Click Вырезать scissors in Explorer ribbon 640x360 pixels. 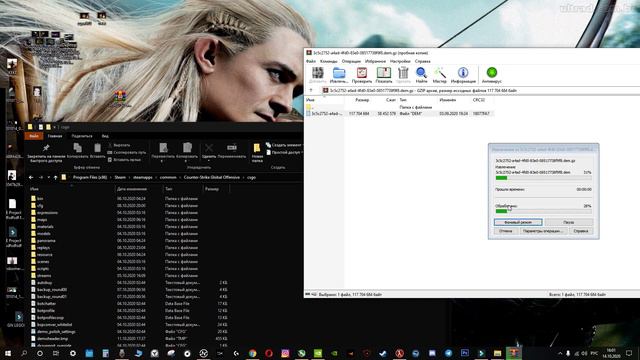119,145
